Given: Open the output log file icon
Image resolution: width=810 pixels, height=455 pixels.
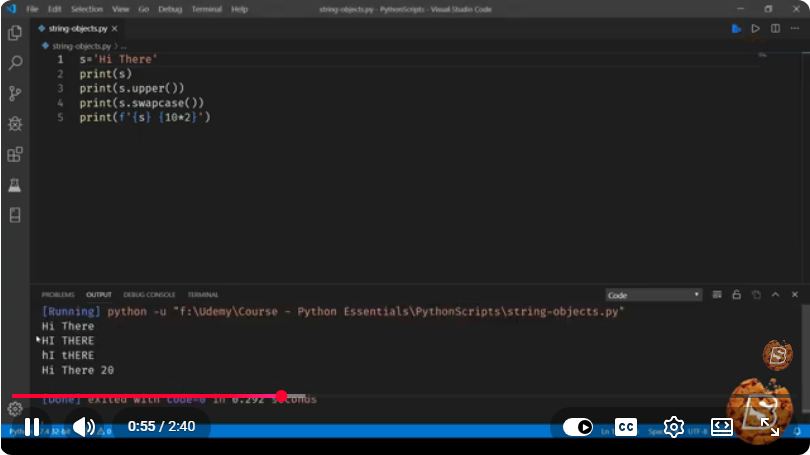Looking at the screenshot, I should (x=756, y=295).
